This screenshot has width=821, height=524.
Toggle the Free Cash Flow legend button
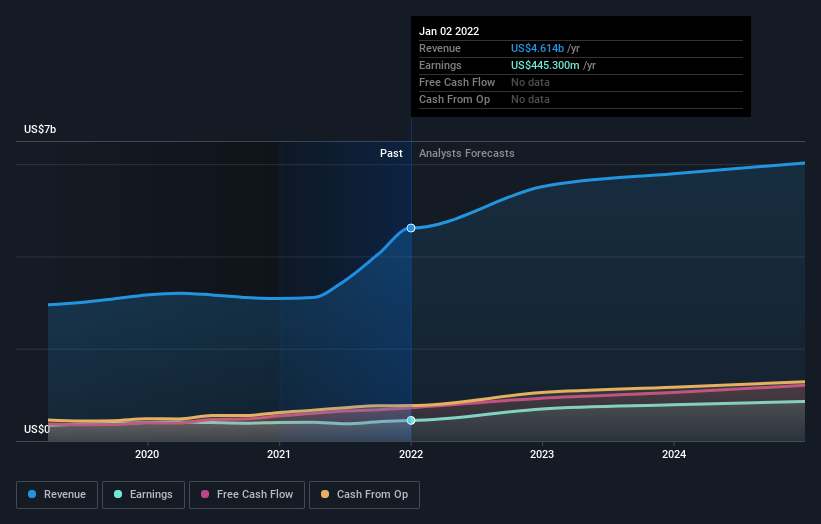[x=247, y=495]
